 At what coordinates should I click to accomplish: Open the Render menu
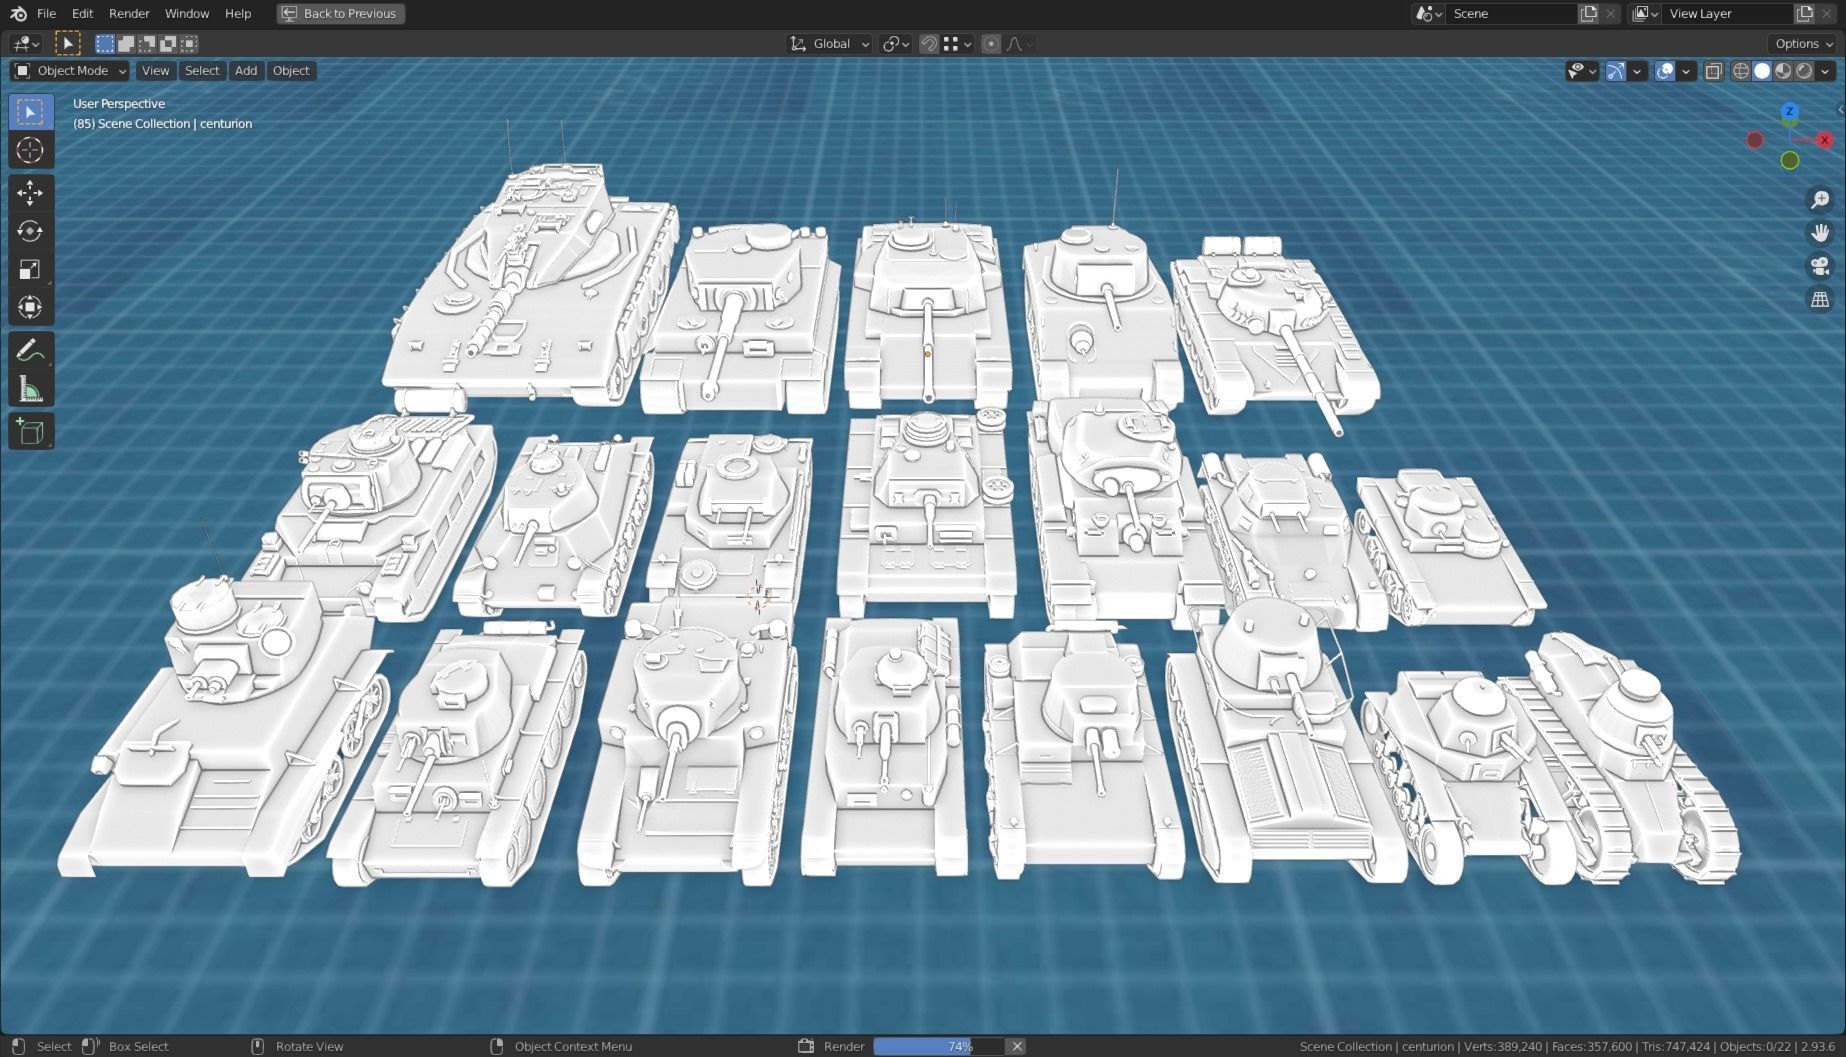129,13
